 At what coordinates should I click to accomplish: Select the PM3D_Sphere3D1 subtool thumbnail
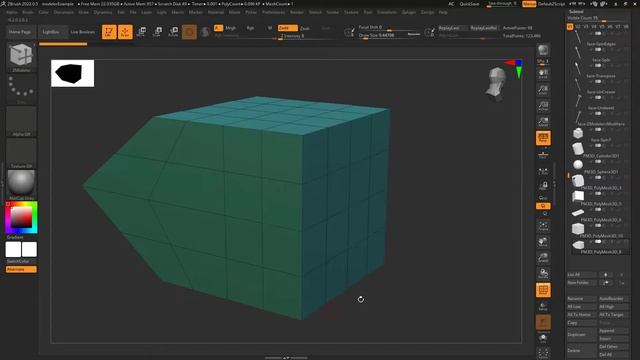tap(578, 164)
